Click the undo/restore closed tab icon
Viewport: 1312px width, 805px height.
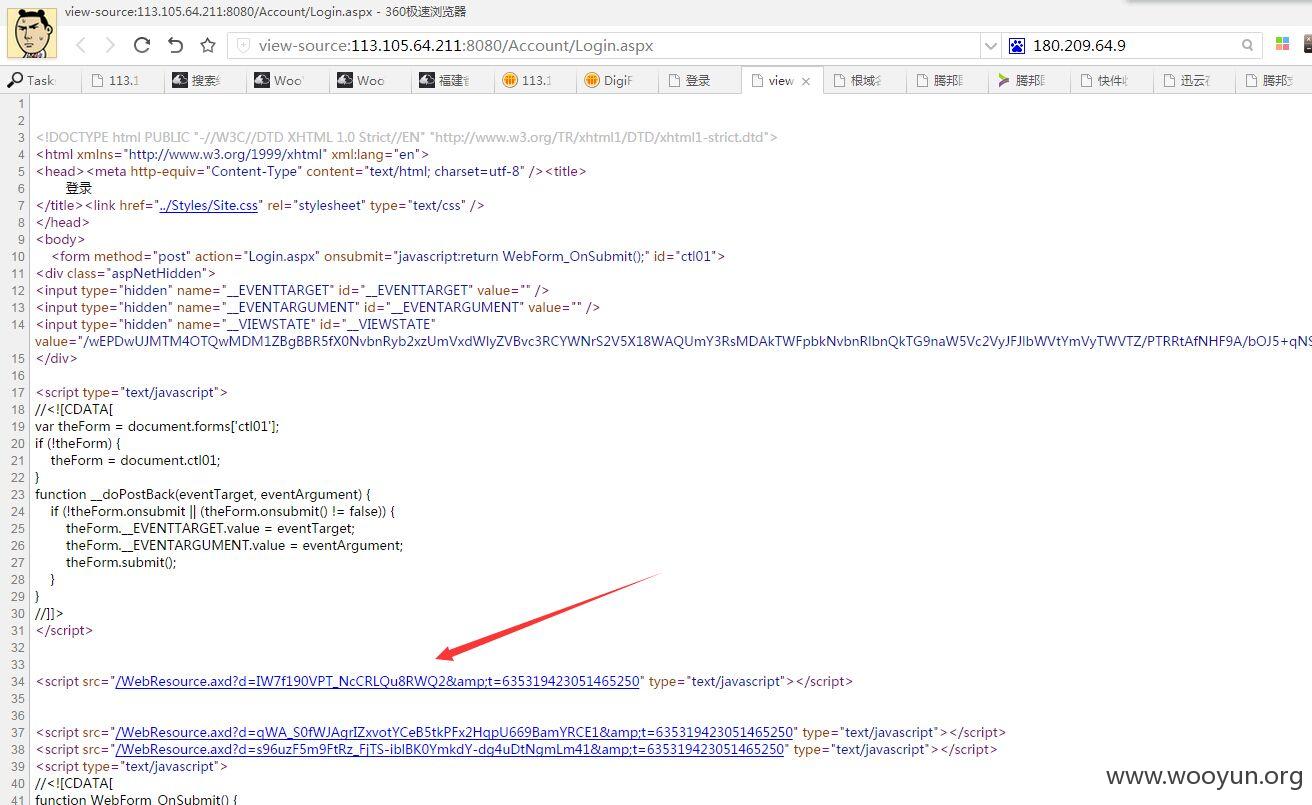175,45
